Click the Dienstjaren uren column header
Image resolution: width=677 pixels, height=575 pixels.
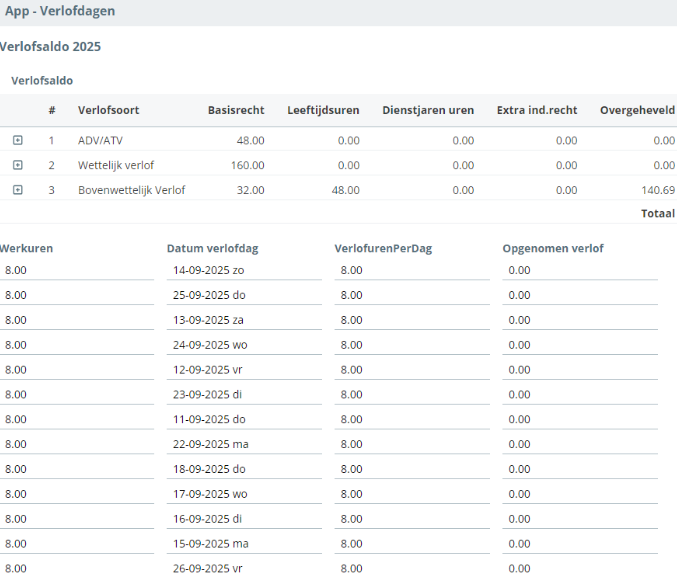coord(428,110)
